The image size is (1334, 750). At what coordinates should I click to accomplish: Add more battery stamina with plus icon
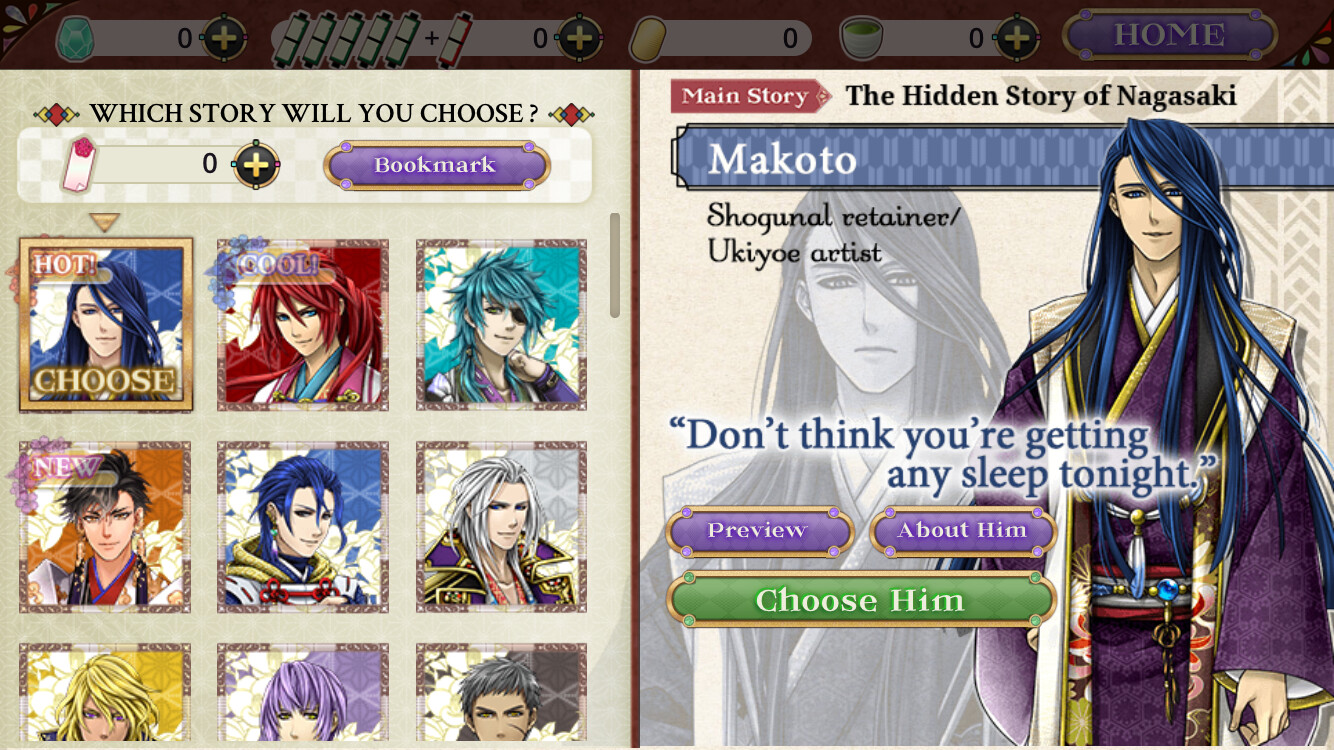pos(580,39)
